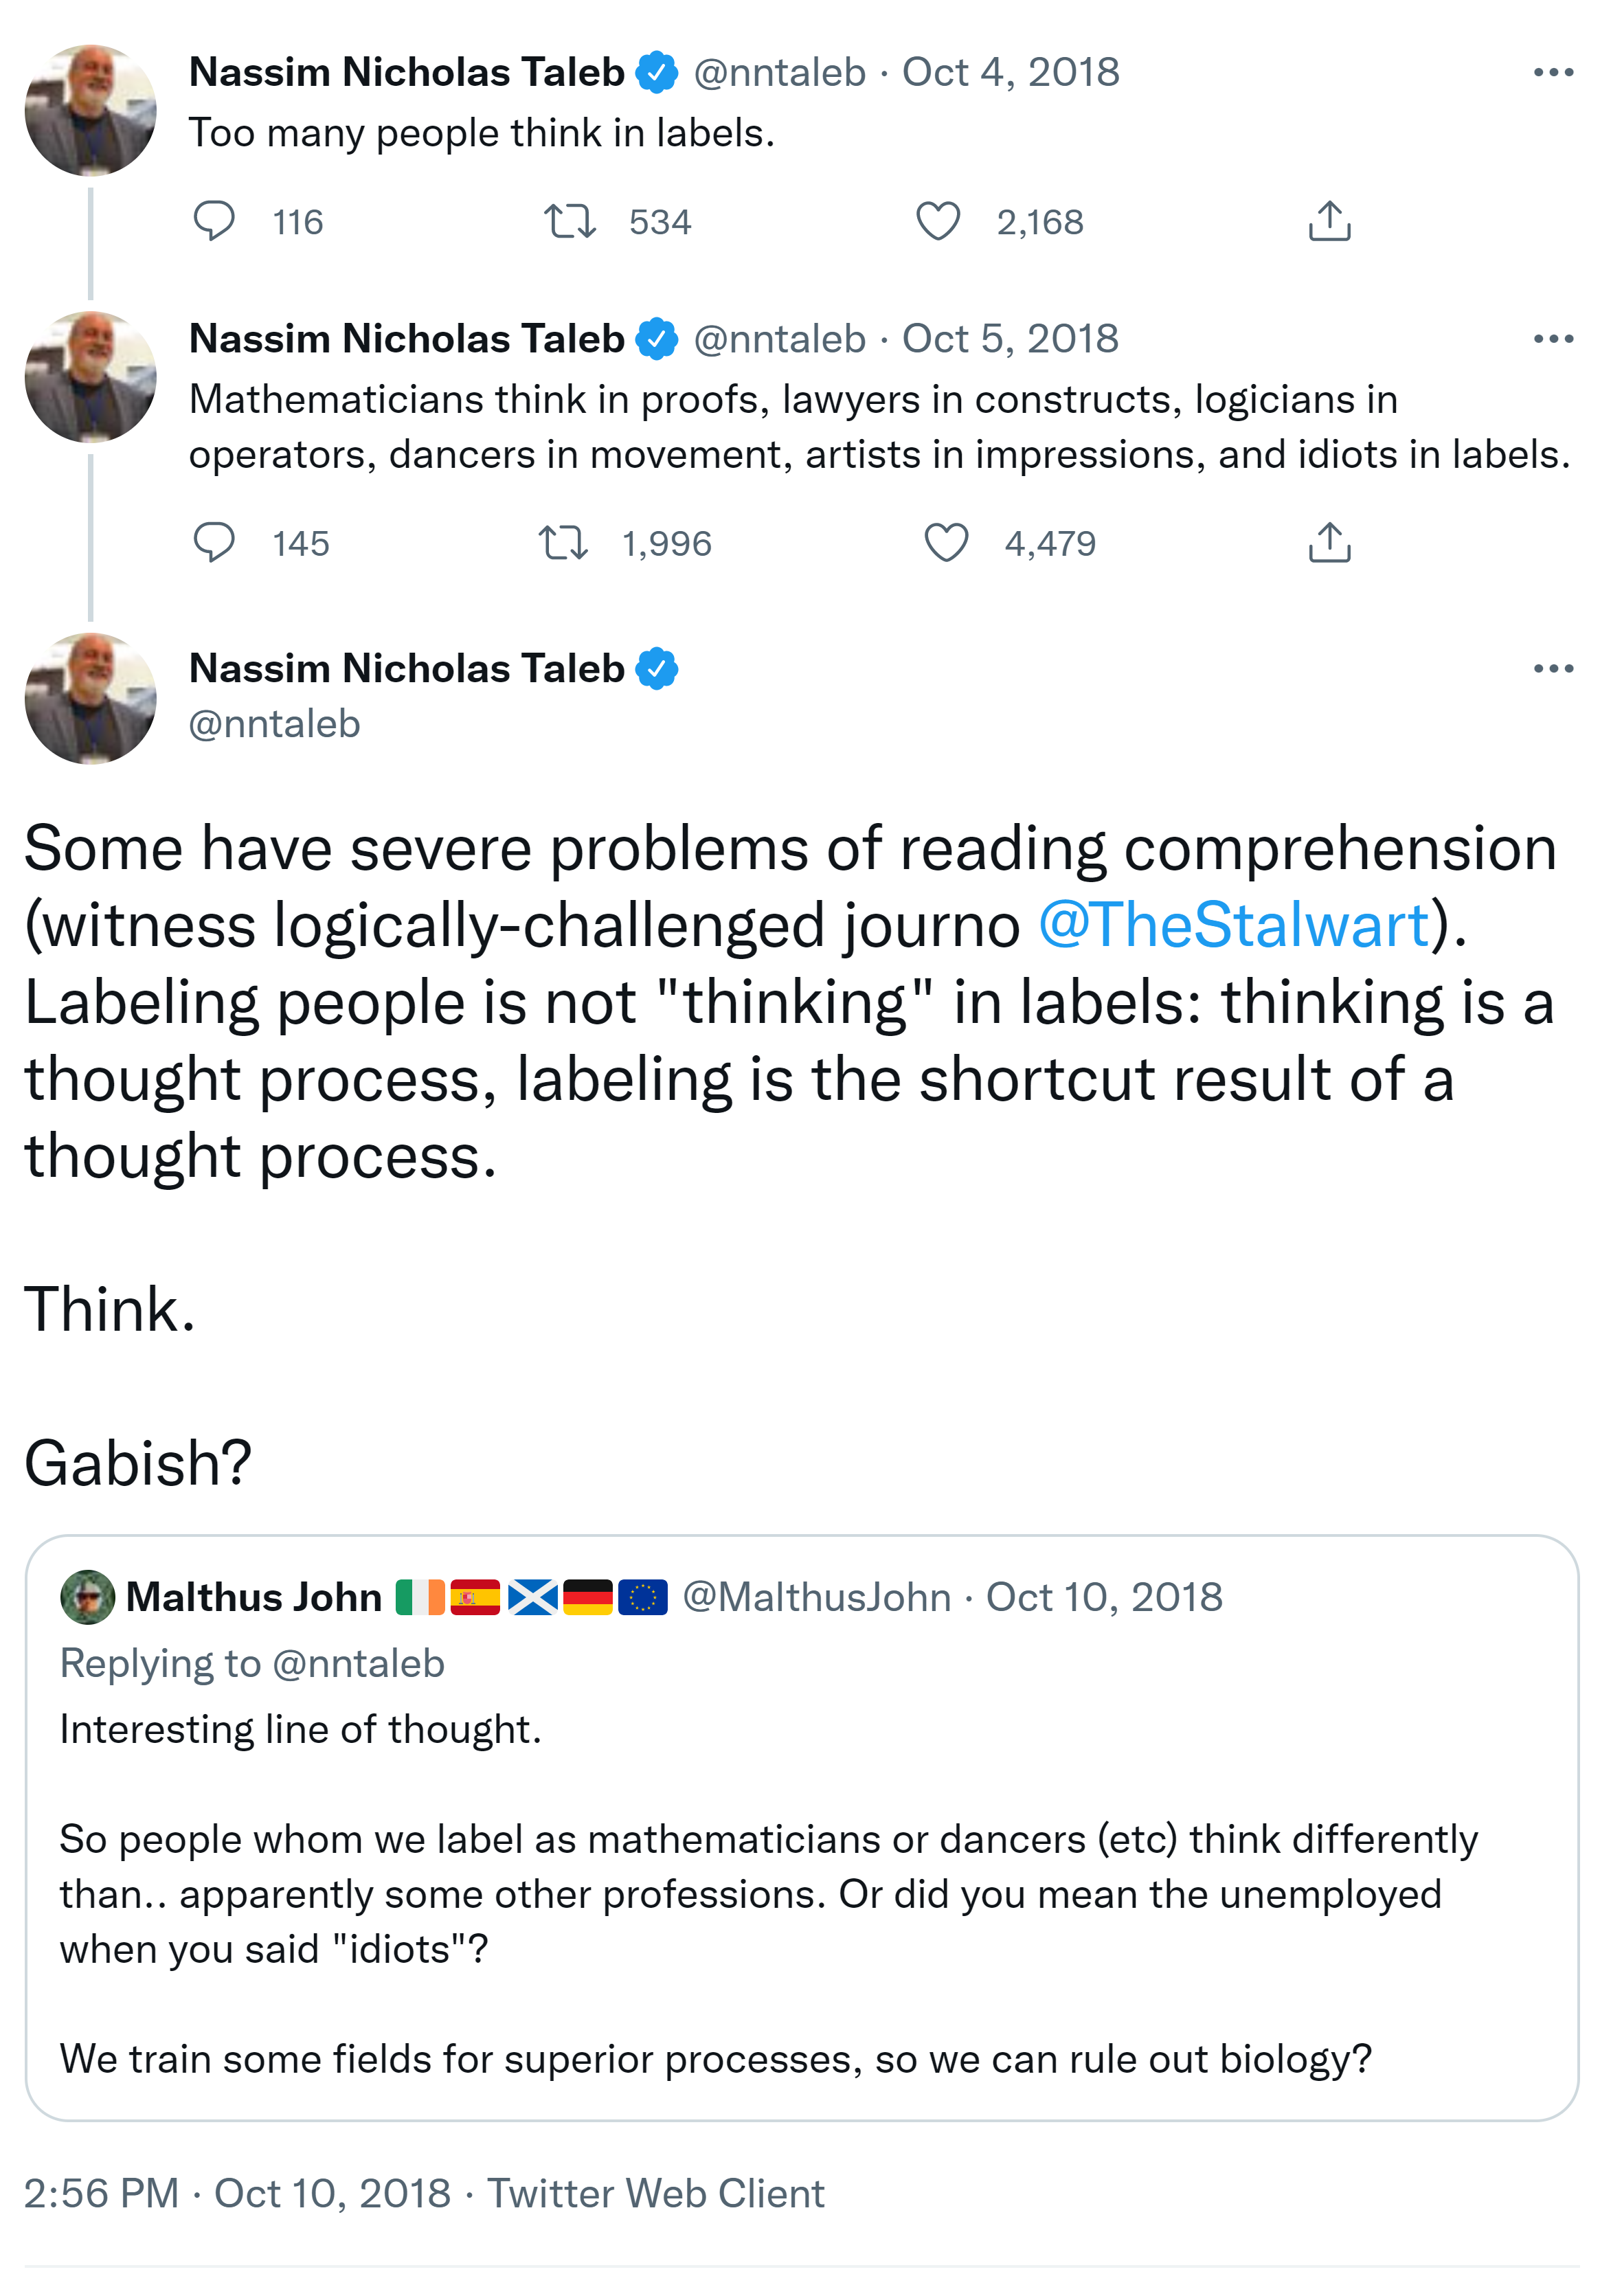Reply to the Oct 4 tweet
The image size is (1600, 2296).
214,221
